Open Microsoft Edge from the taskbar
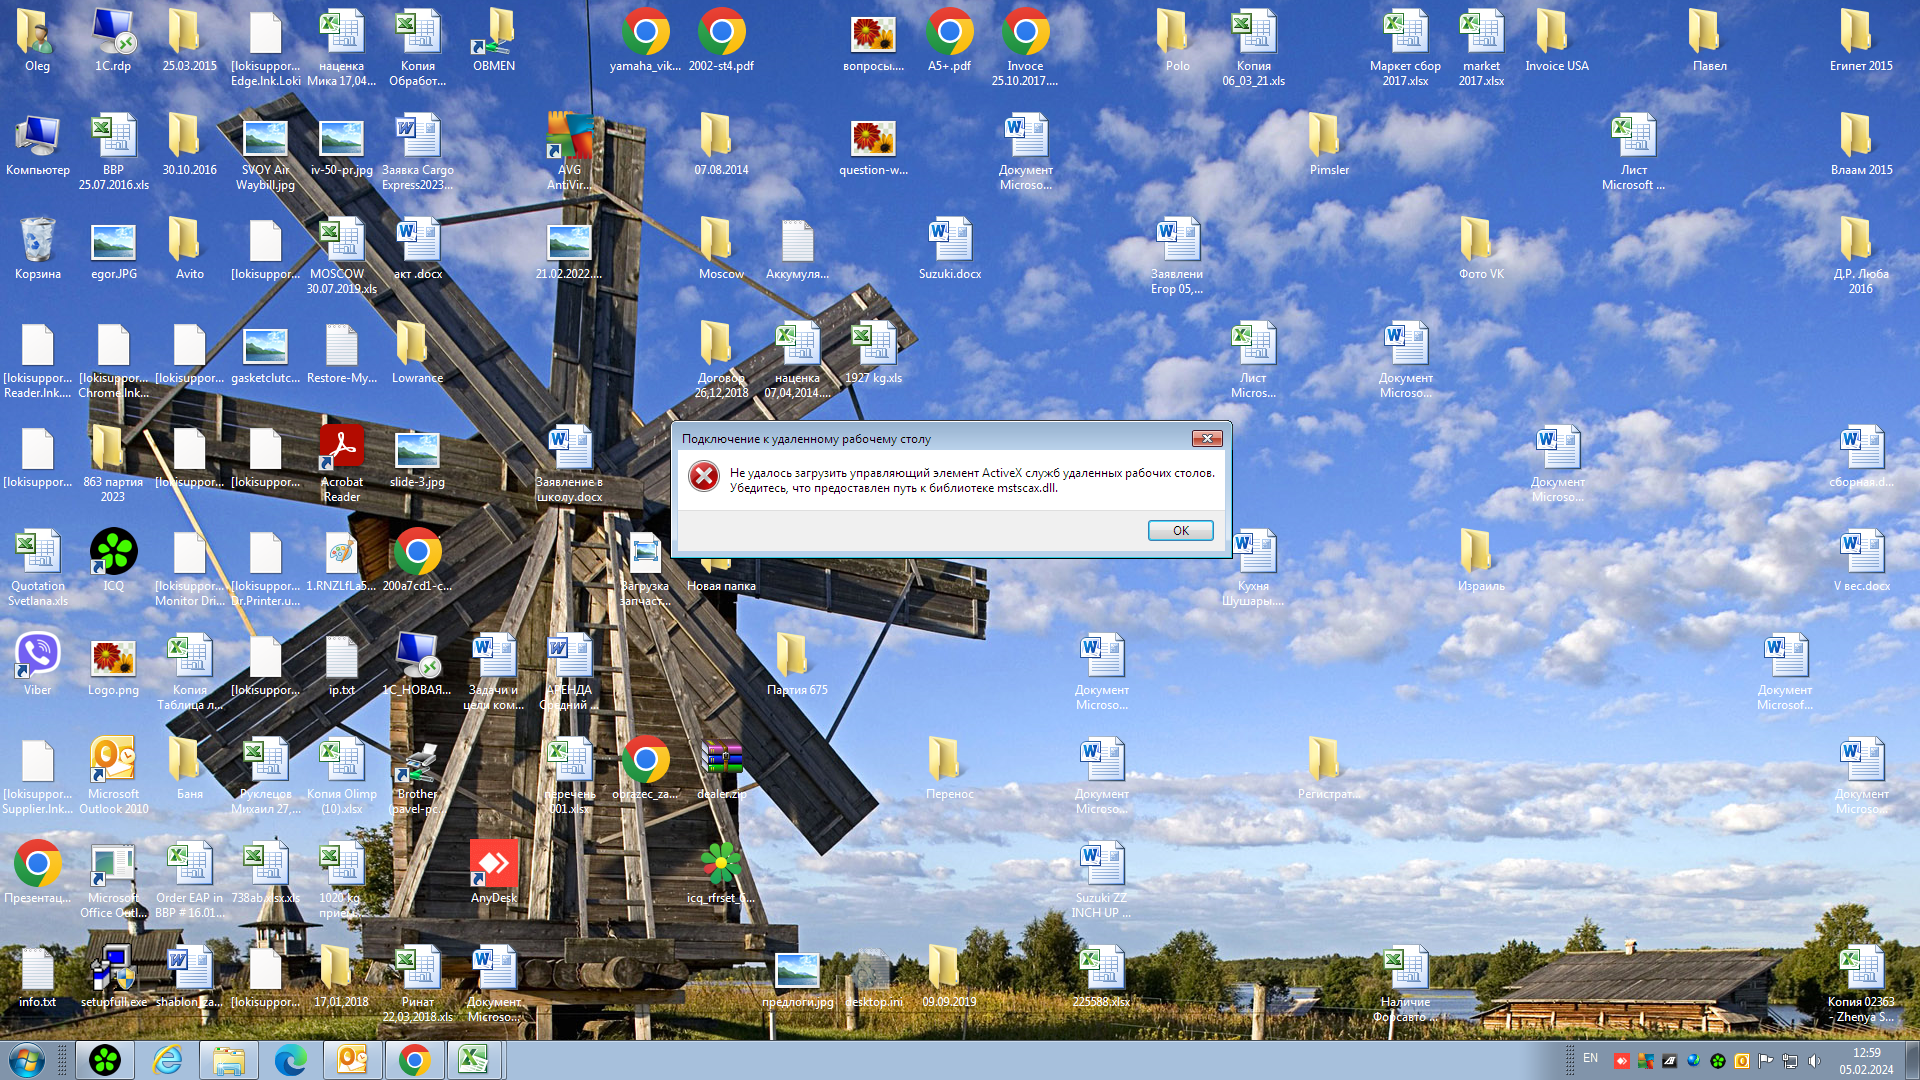The image size is (1920, 1080). coord(291,1060)
